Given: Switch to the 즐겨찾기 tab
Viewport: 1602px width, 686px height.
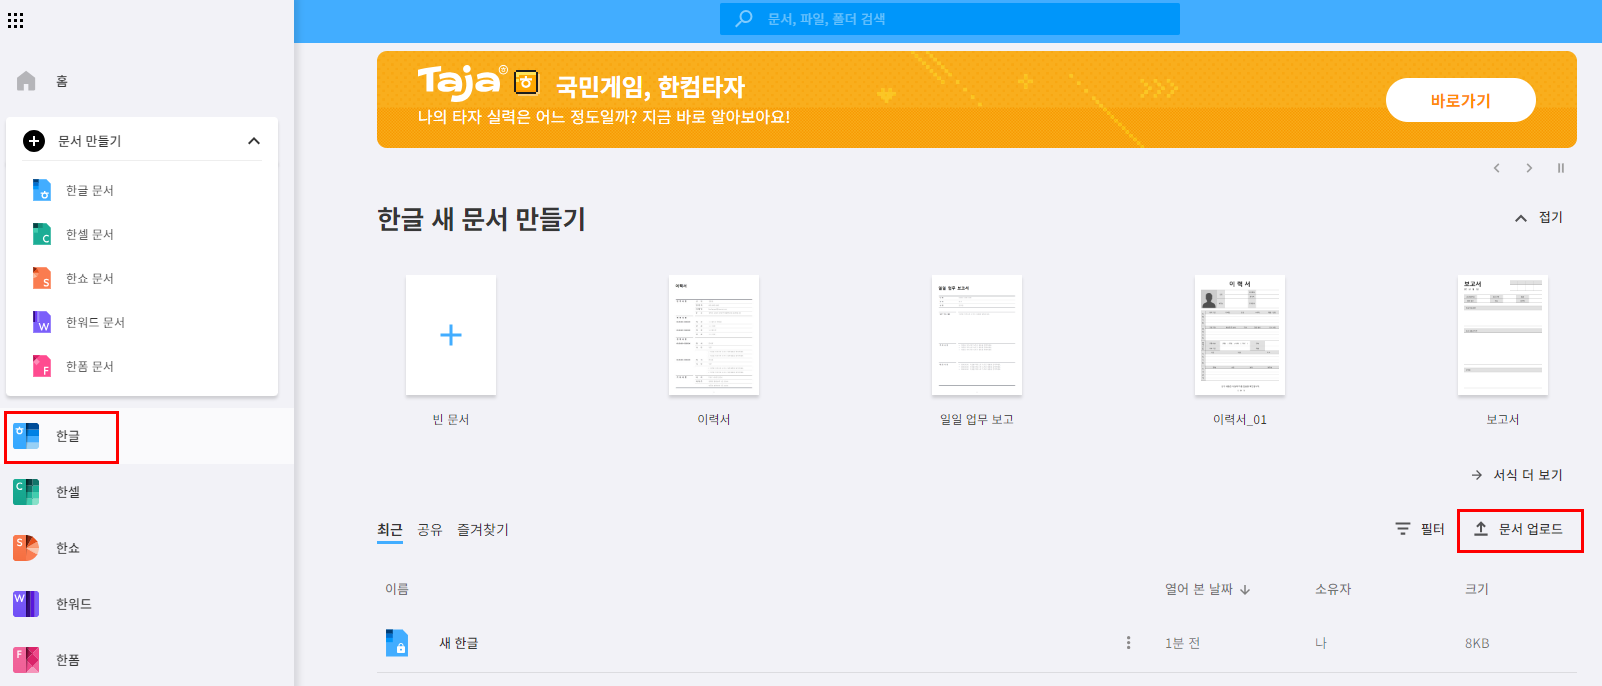Looking at the screenshot, I should pyautogui.click(x=483, y=530).
